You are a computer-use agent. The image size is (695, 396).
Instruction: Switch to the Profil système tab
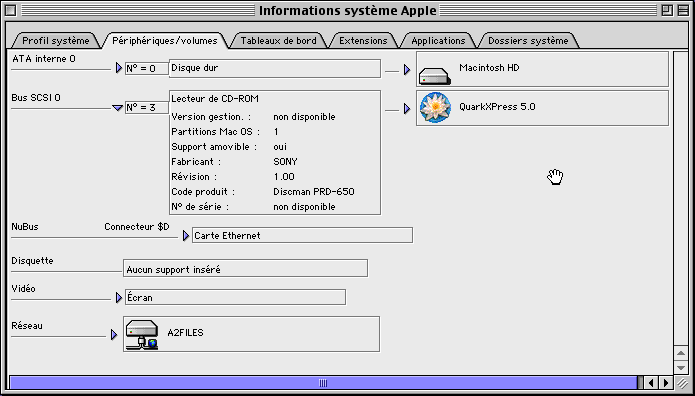click(55, 41)
